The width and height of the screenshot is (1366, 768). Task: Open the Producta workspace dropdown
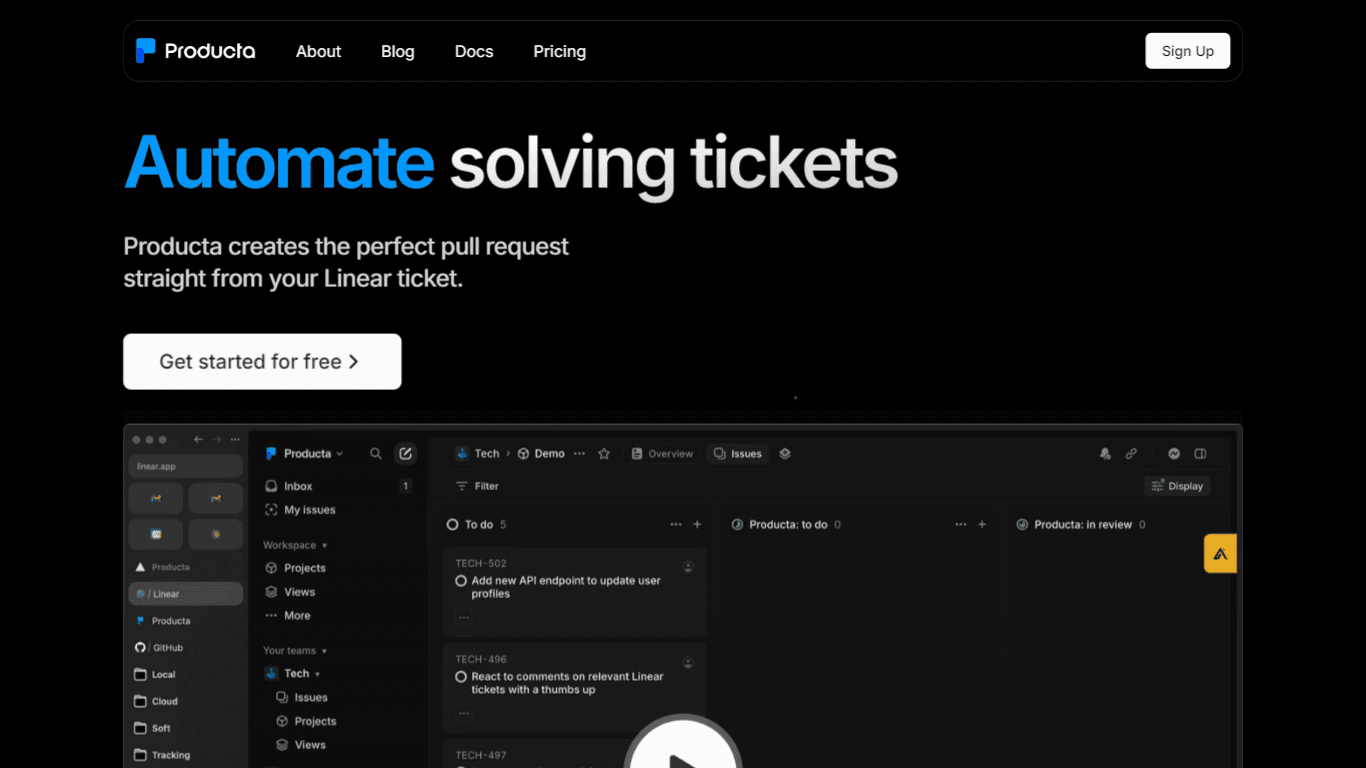[x=304, y=454]
